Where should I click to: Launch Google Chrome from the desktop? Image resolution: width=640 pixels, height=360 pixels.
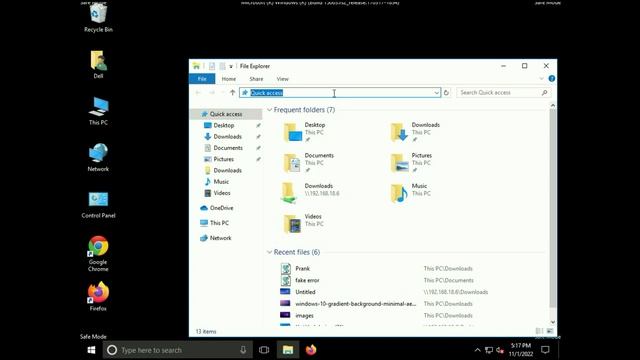(98, 254)
